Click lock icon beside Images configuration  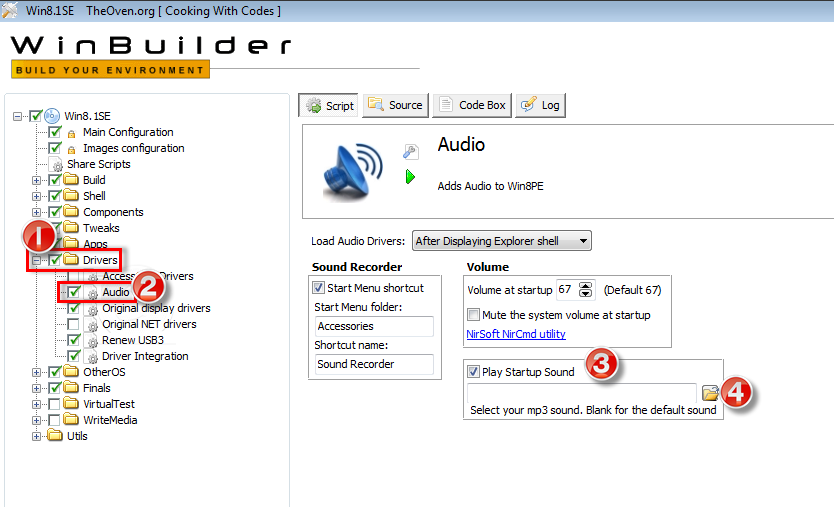[x=71, y=149]
